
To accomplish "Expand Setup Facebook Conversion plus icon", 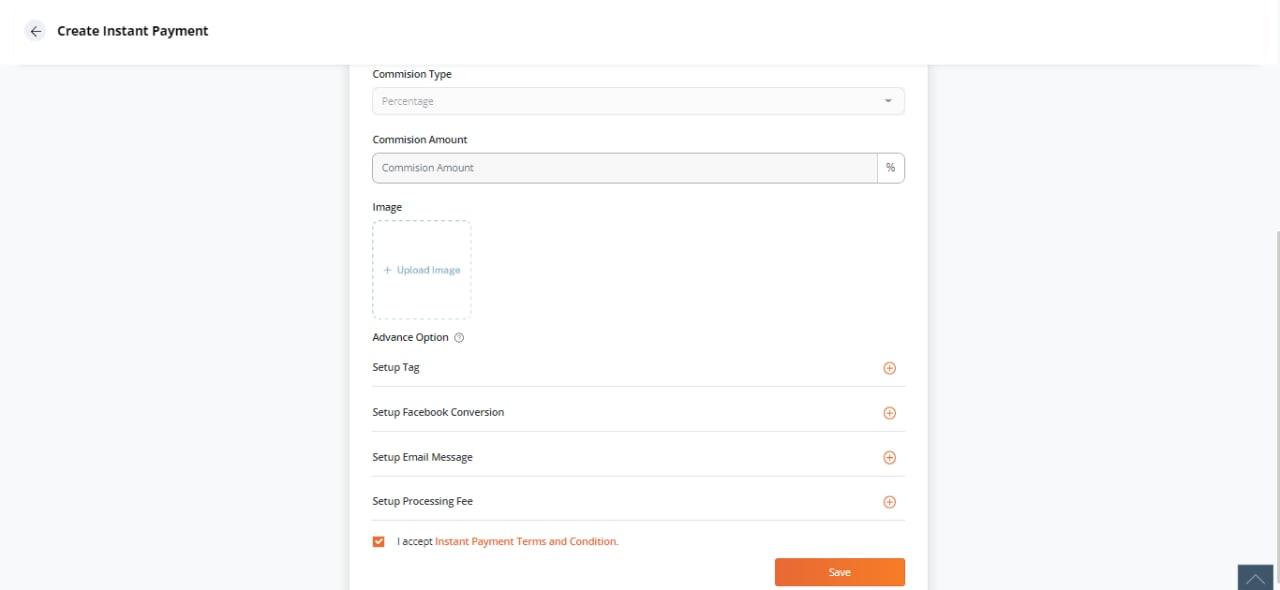I will click(889, 413).
